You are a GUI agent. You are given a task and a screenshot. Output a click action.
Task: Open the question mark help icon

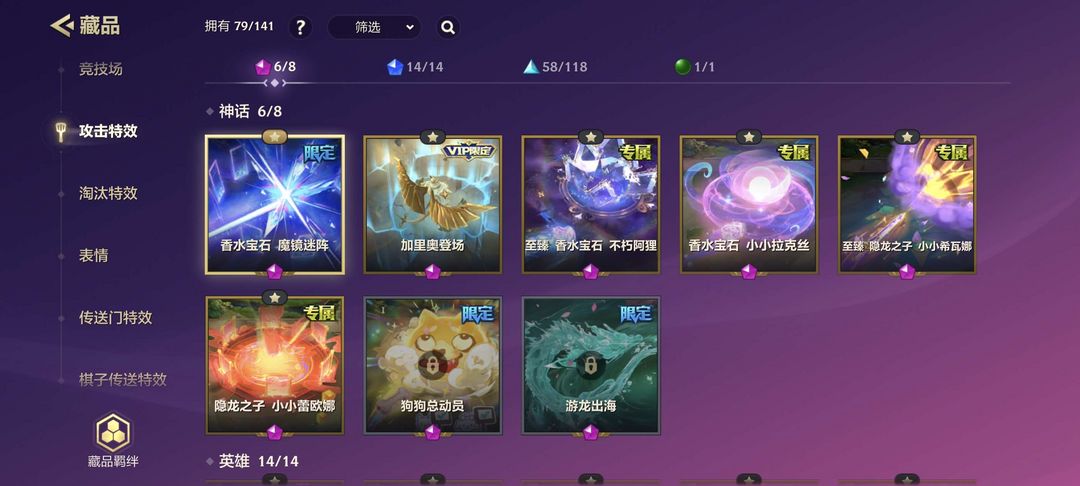coord(300,28)
